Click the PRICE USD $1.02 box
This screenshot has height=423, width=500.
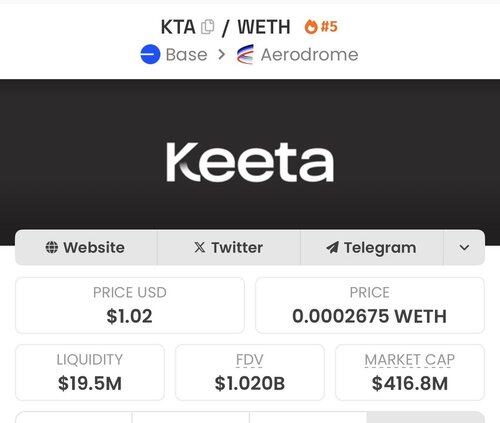point(130,305)
